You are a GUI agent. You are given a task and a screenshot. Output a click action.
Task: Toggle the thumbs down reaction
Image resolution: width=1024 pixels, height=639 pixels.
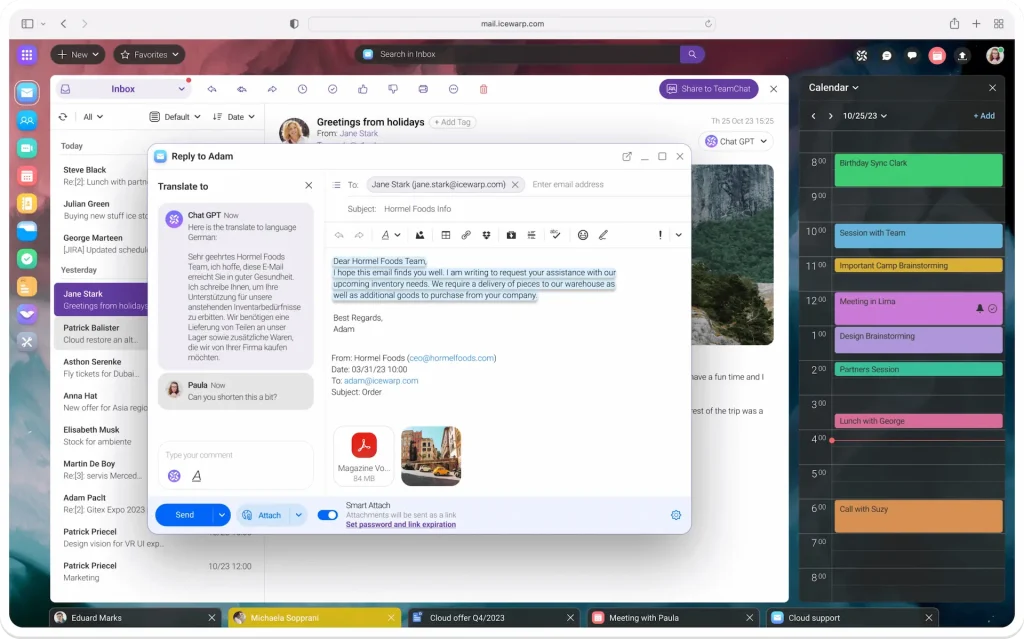coord(393,89)
